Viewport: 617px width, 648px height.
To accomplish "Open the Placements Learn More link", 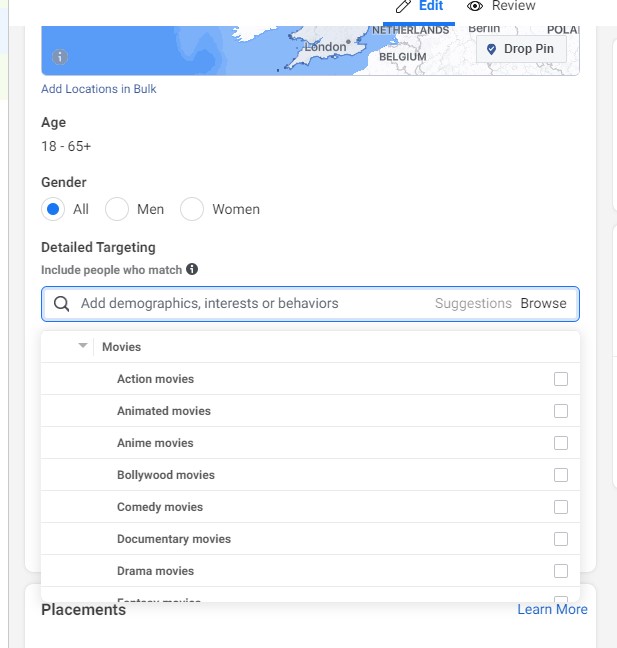I will click(553, 609).
